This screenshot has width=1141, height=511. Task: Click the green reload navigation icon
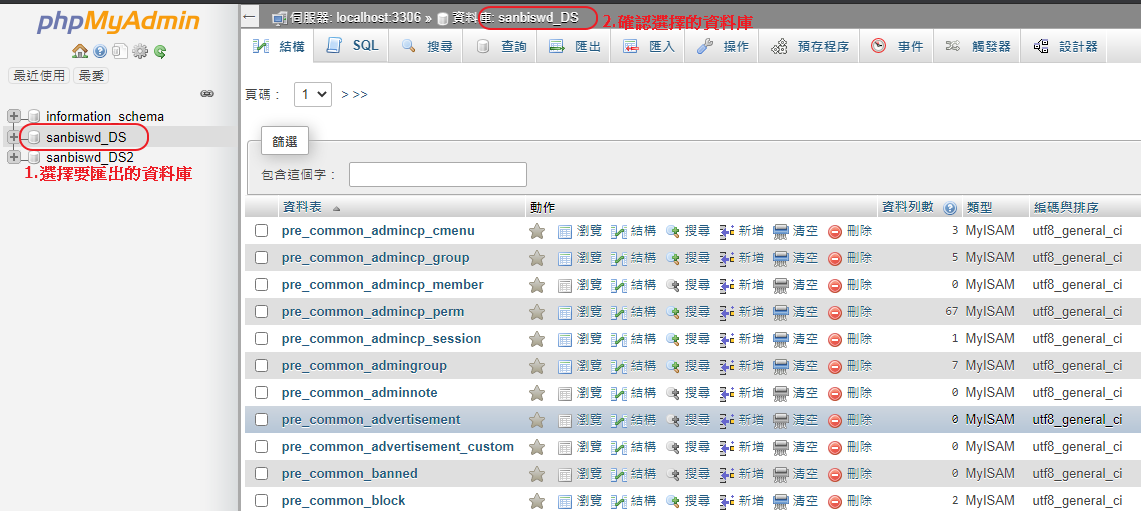pyautogui.click(x=160, y=51)
